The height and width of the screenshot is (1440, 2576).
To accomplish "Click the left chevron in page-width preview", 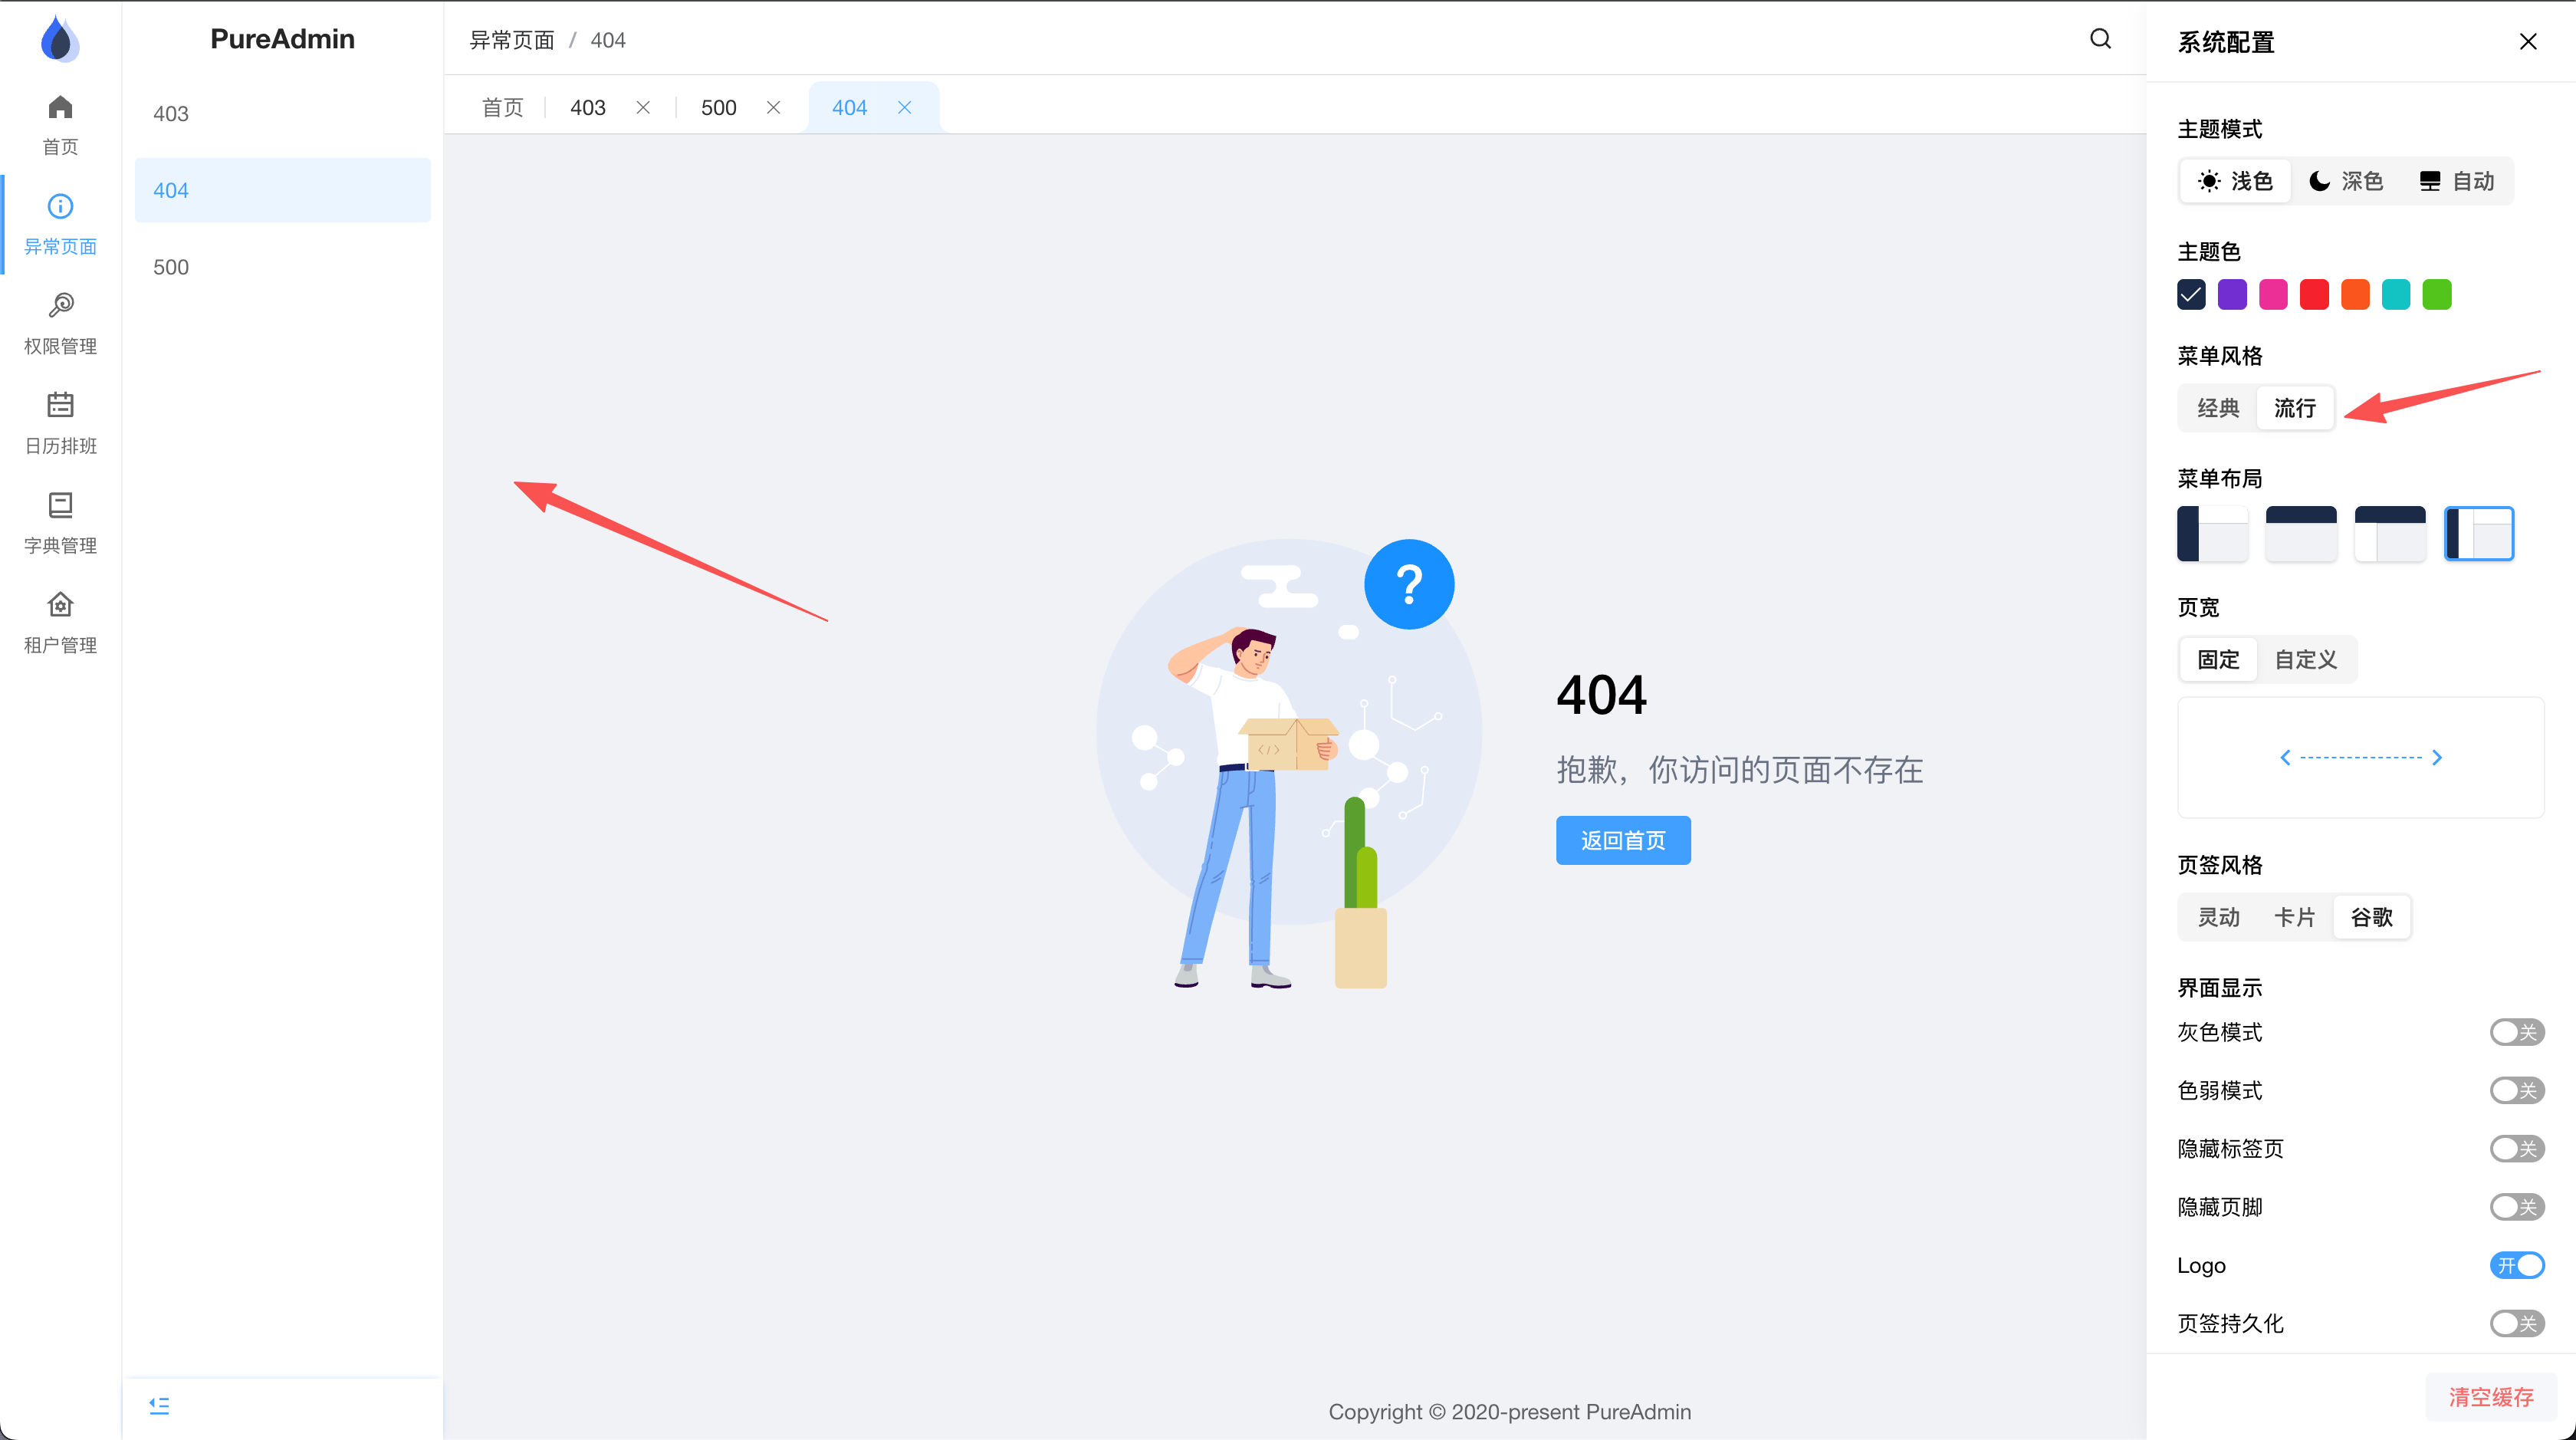I will [x=2285, y=757].
